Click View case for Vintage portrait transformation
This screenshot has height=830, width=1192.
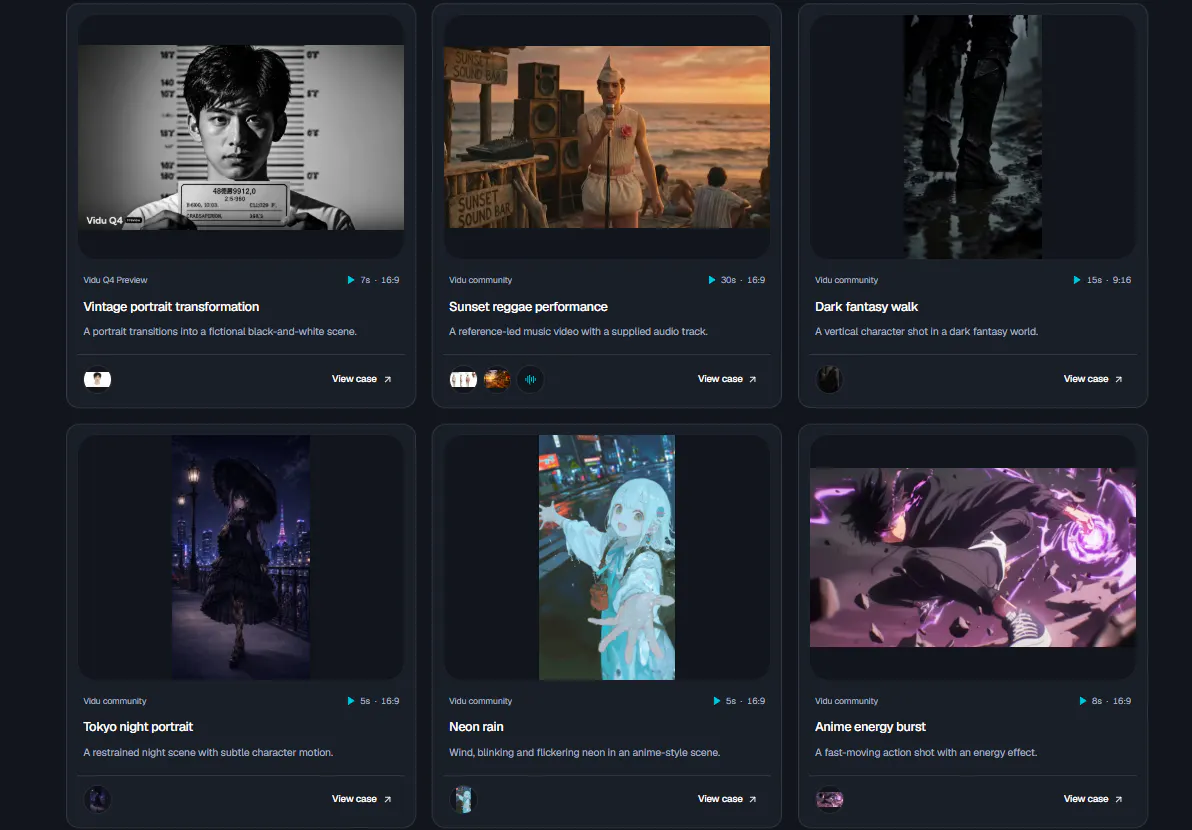click(362, 379)
